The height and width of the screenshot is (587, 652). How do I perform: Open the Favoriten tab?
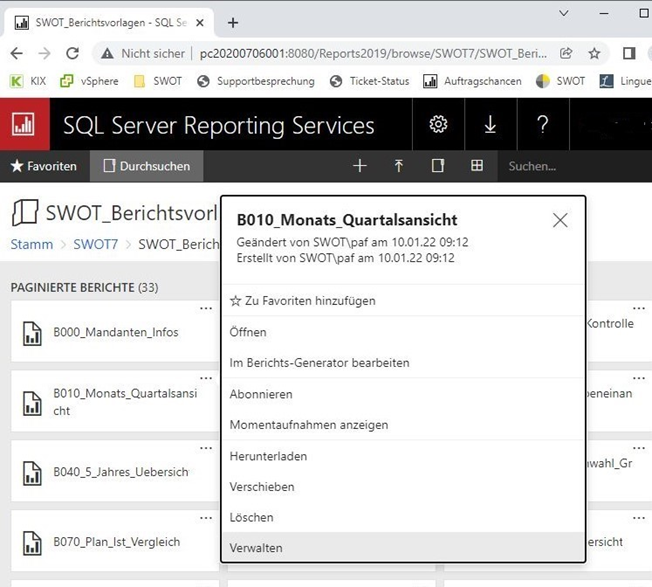(44, 166)
